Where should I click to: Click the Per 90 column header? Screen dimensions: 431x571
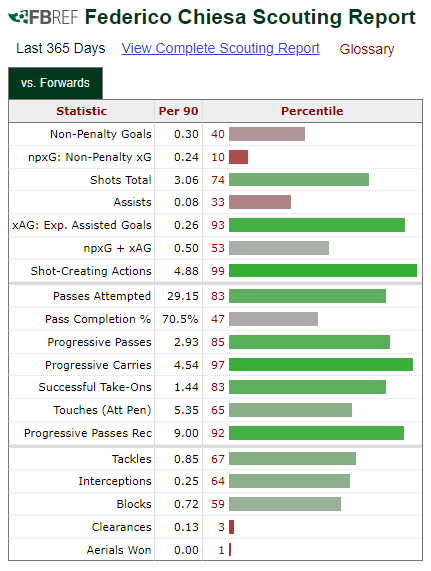pyautogui.click(x=178, y=111)
